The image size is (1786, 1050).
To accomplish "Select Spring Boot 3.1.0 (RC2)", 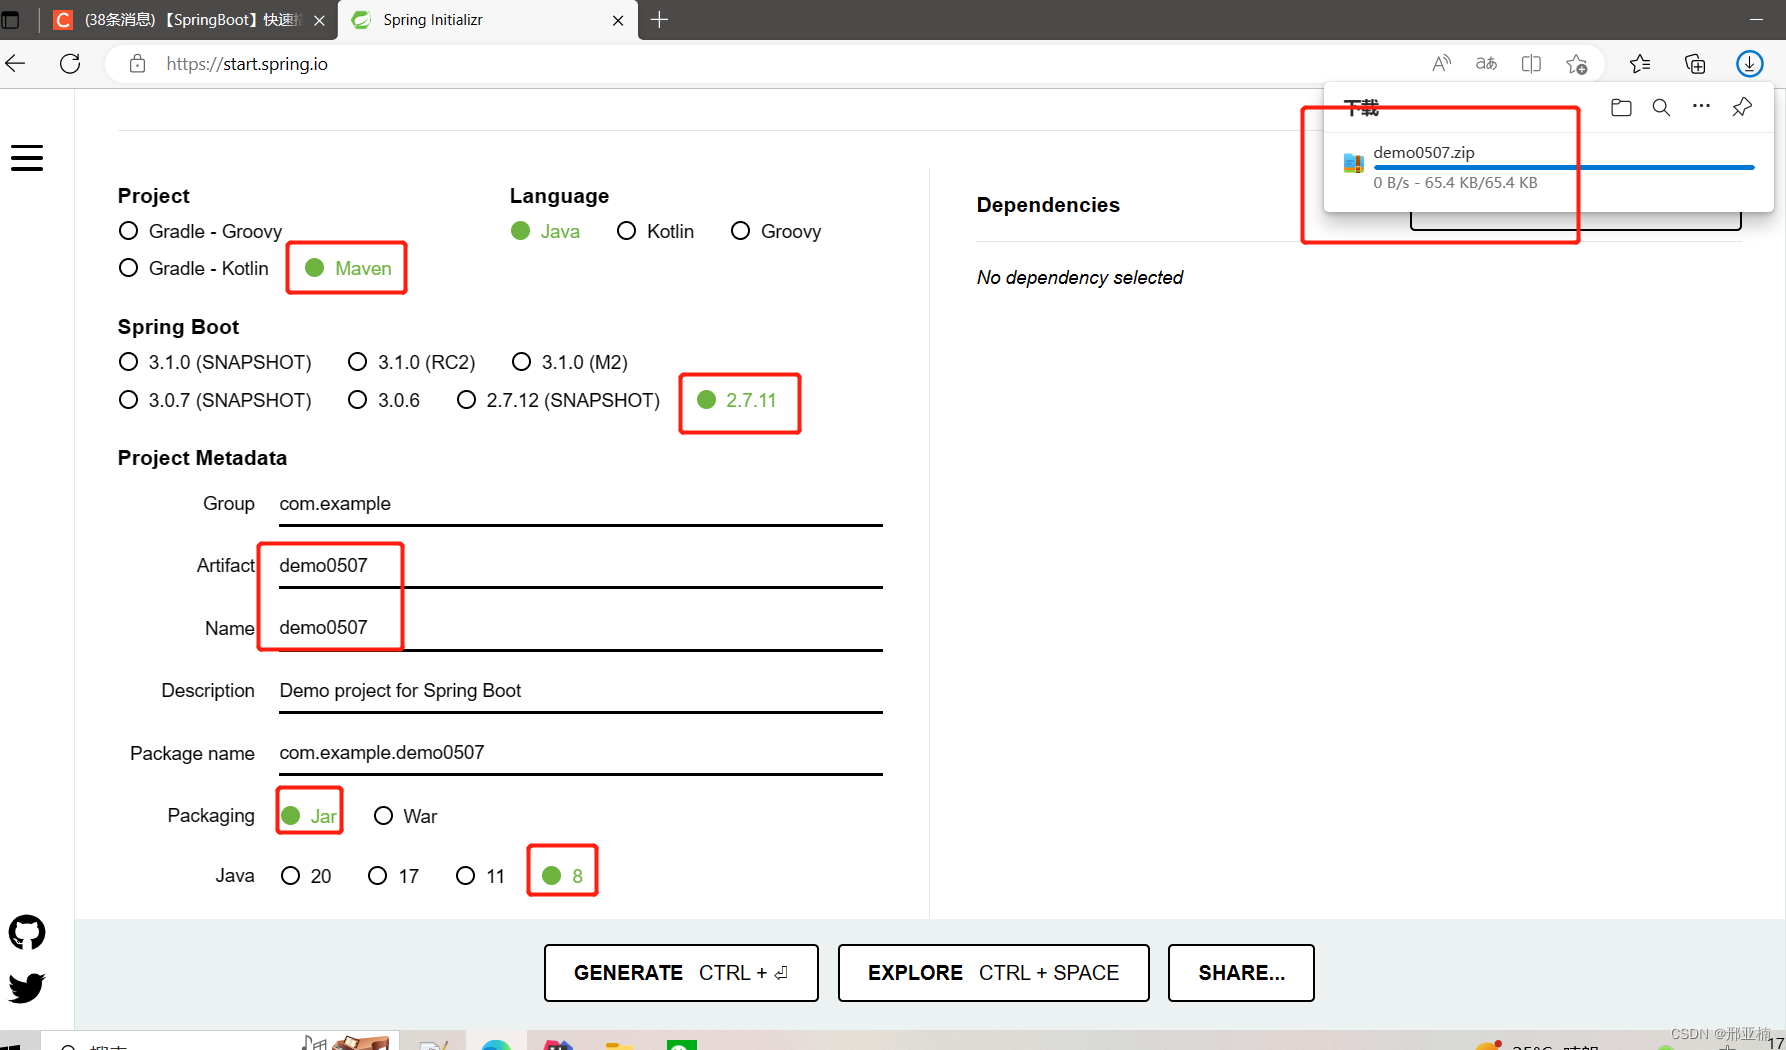I will click(x=411, y=362).
